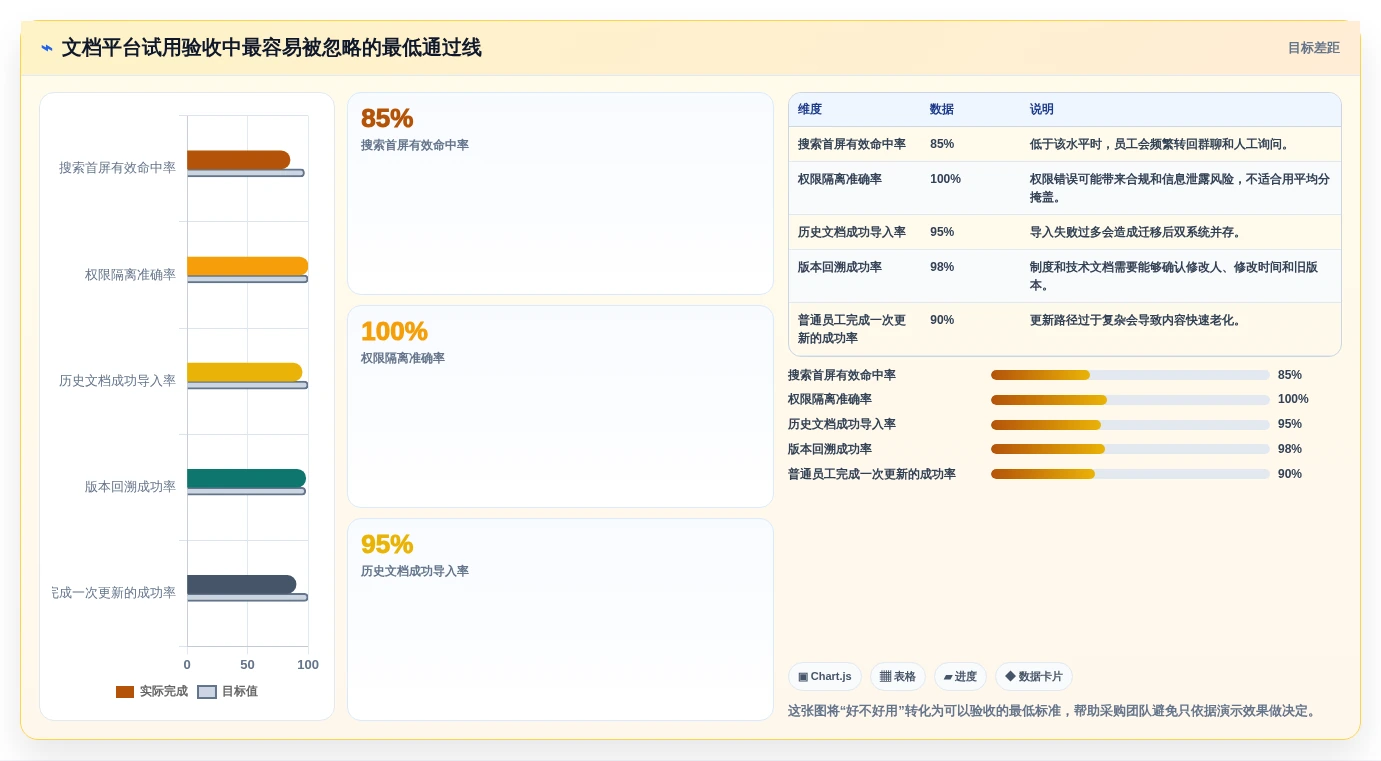Open the 100% 权限隔离准确率 data card
The height and width of the screenshot is (761, 1381).
[x=560, y=407]
